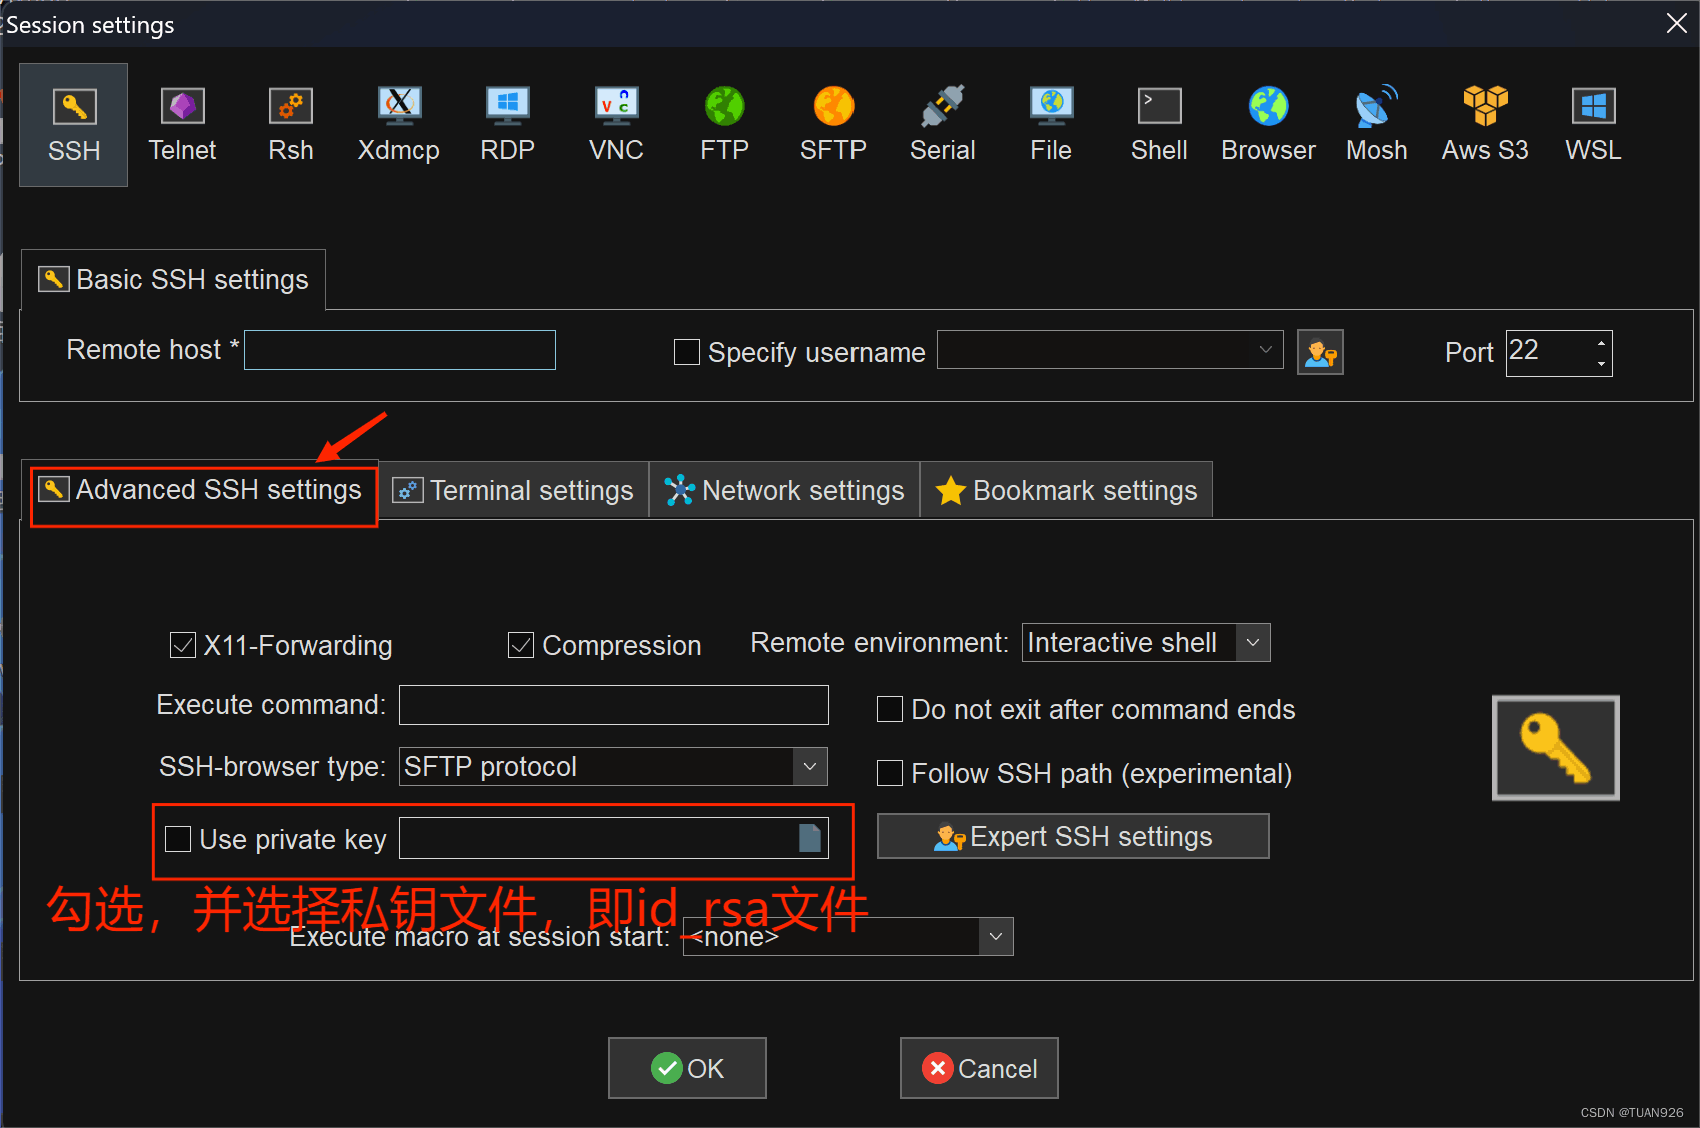The height and width of the screenshot is (1128, 1700).
Task: Select the Basic SSH settings tab
Action: [x=174, y=279]
